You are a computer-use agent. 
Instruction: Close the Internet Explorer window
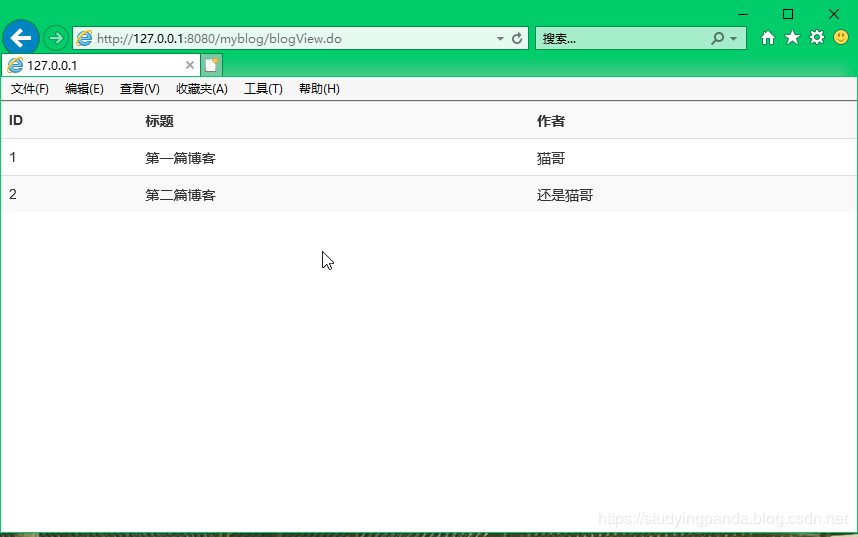[833, 14]
